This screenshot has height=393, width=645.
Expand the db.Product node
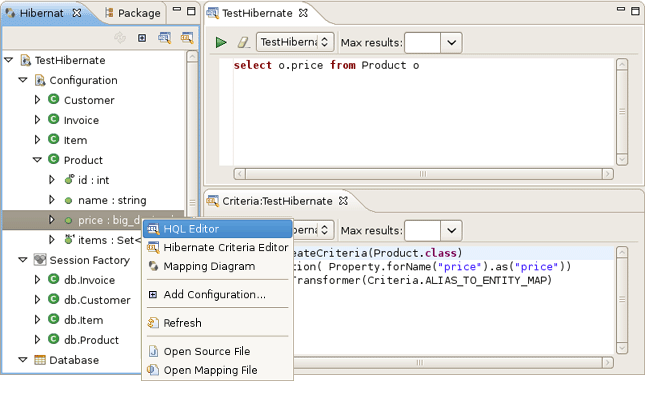pyautogui.click(x=37, y=340)
